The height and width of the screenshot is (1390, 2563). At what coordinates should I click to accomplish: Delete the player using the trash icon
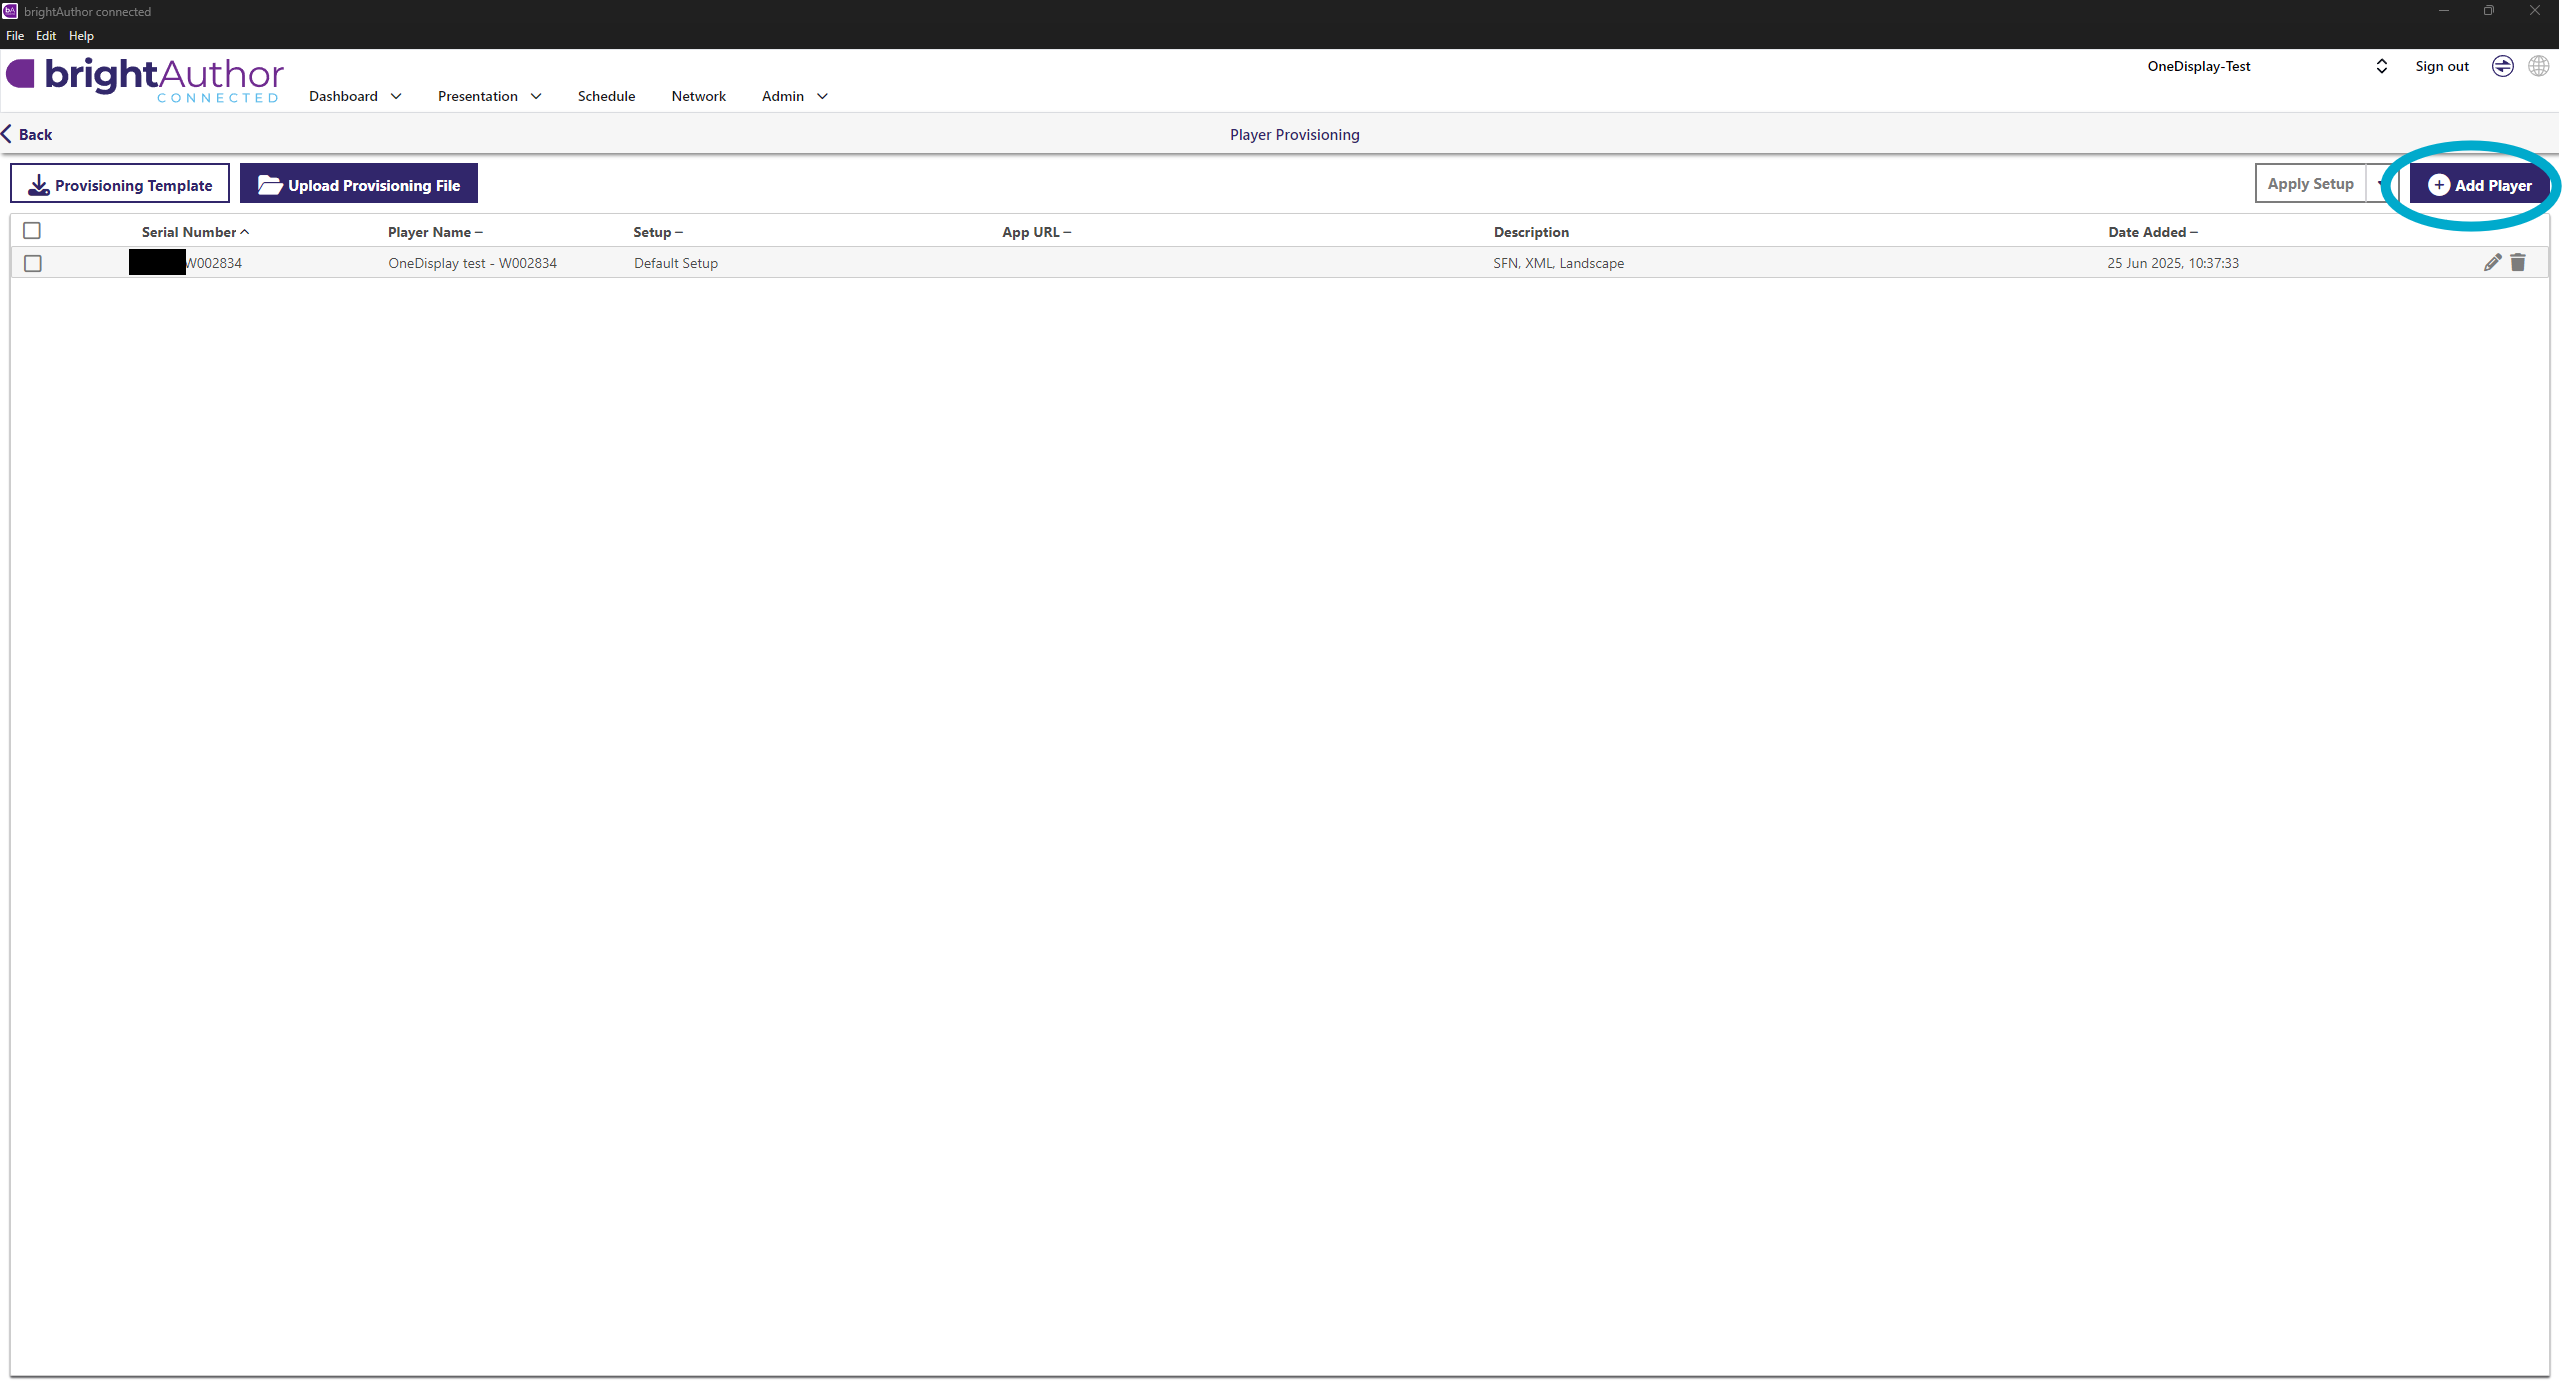pyautogui.click(x=2518, y=263)
